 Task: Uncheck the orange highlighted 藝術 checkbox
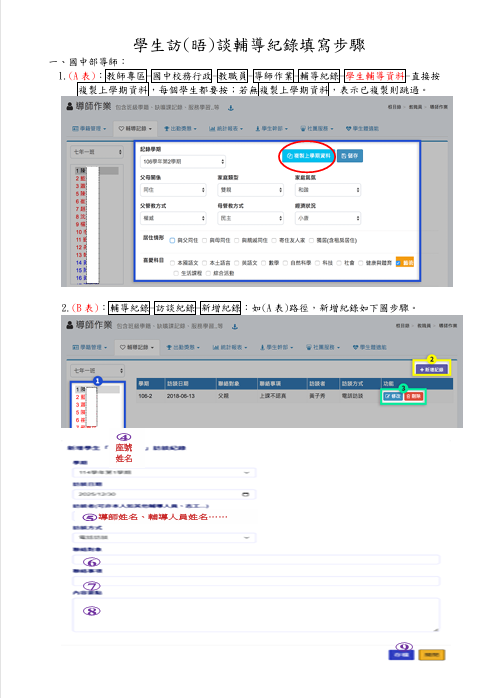[x=399, y=263]
